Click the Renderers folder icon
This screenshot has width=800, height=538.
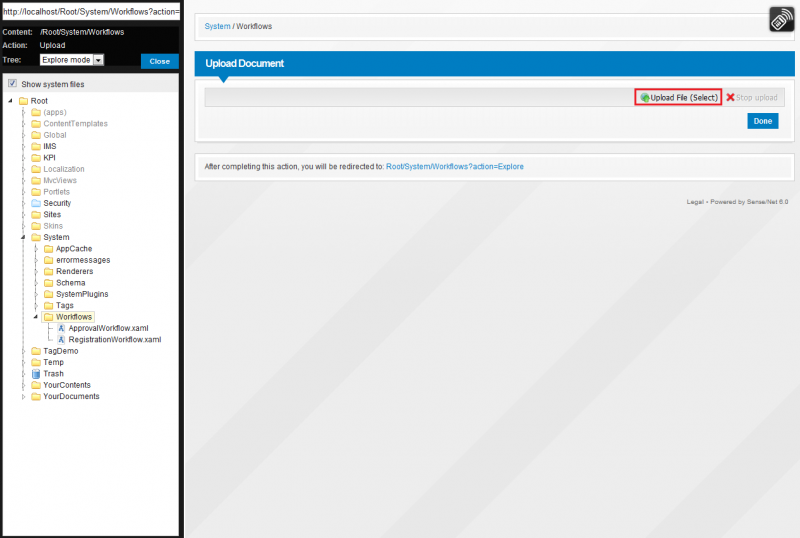point(48,272)
